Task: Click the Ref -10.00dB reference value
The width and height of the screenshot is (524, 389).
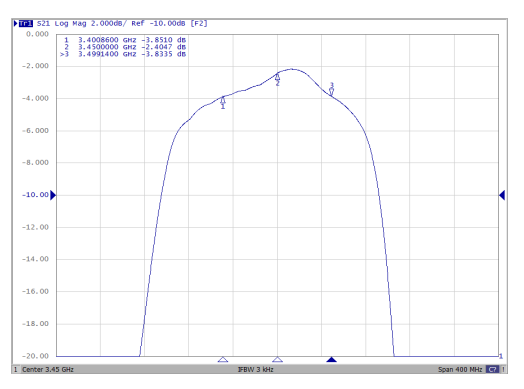Action: coord(158,23)
